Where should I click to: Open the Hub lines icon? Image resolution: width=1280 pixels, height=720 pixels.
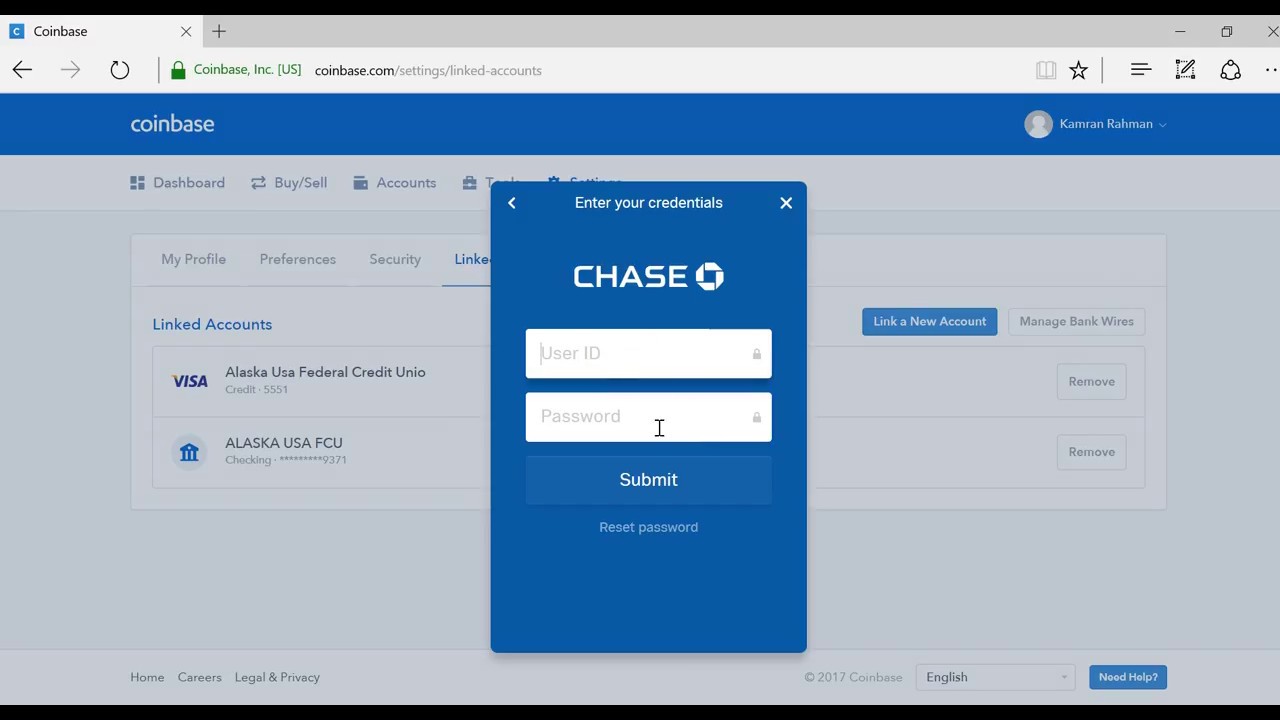point(1141,70)
